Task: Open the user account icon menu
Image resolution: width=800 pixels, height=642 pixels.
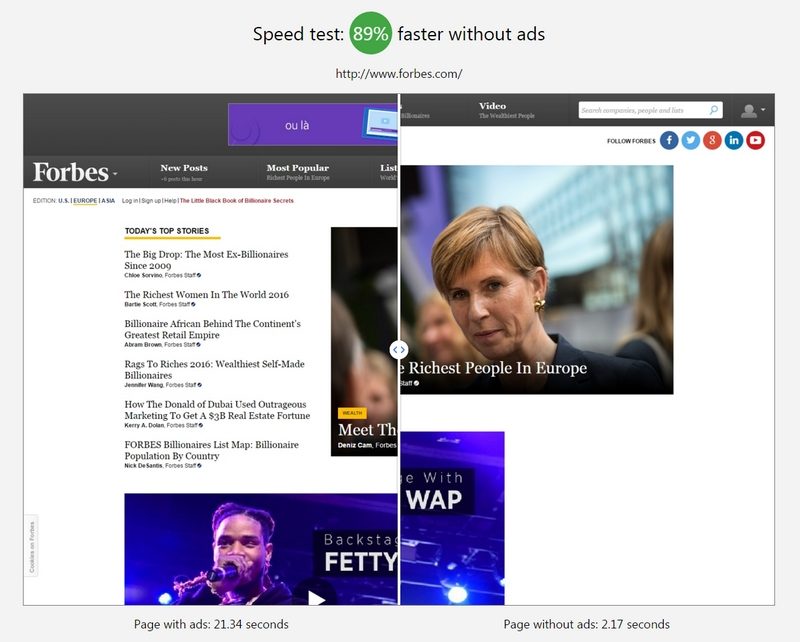Action: [753, 110]
